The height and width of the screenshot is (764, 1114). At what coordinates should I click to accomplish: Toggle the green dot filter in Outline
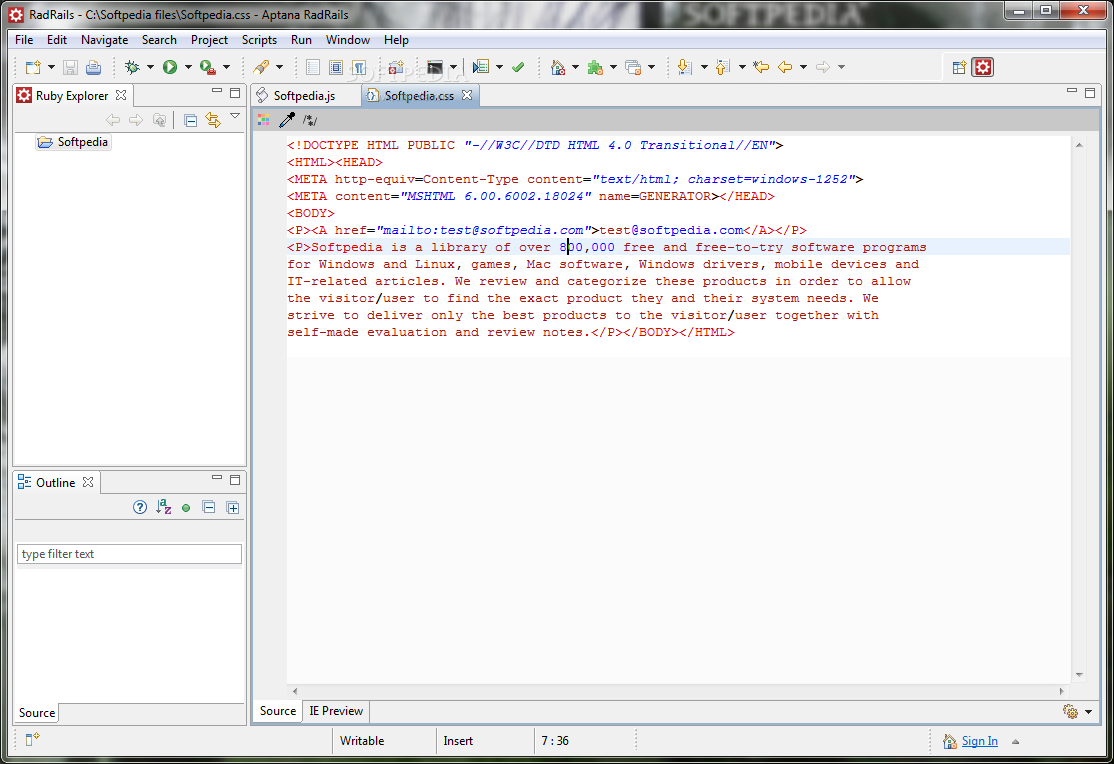(186, 508)
